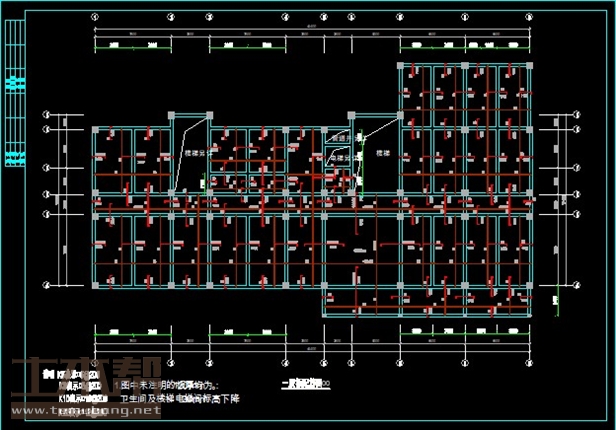
Task: Select the rightmost 楼梯 label near the wing
Action: [384, 154]
